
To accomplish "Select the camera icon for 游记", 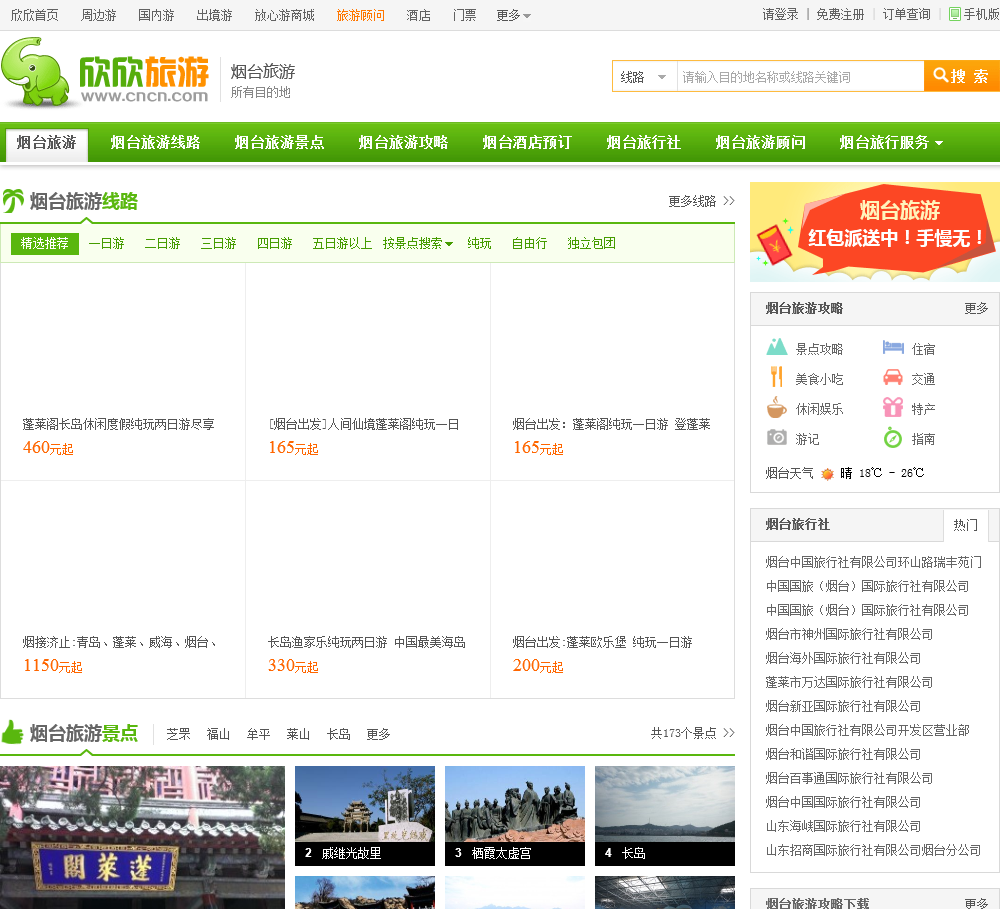I will click(777, 438).
